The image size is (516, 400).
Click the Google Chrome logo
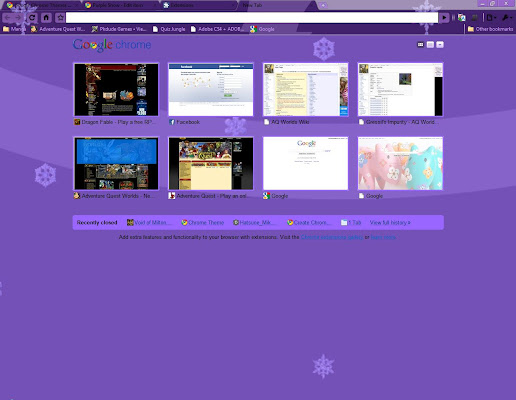112,45
